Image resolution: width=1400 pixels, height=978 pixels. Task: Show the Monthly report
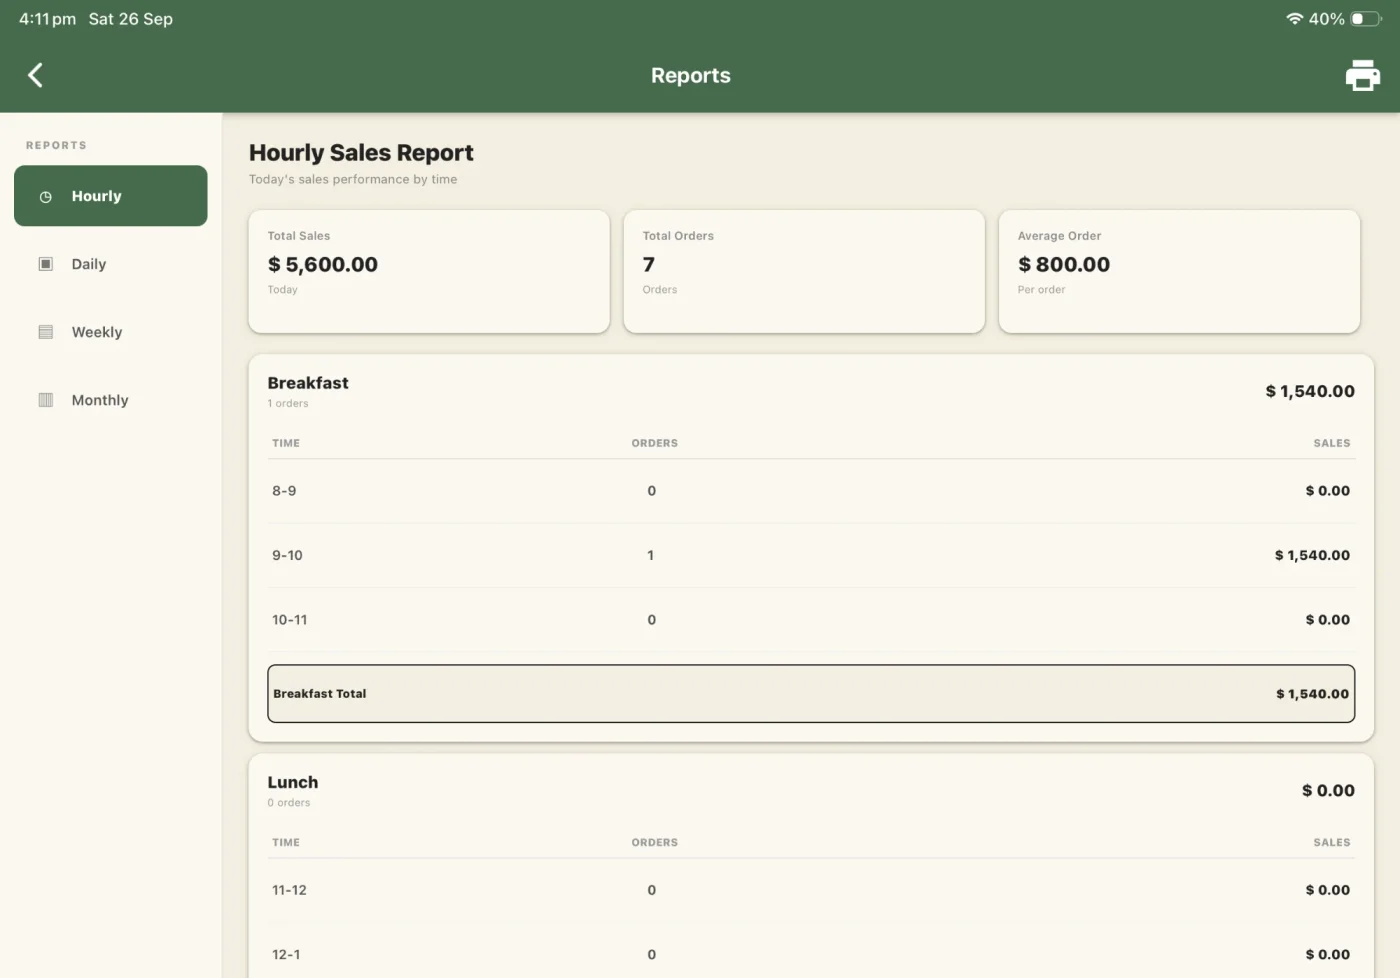tap(111, 400)
